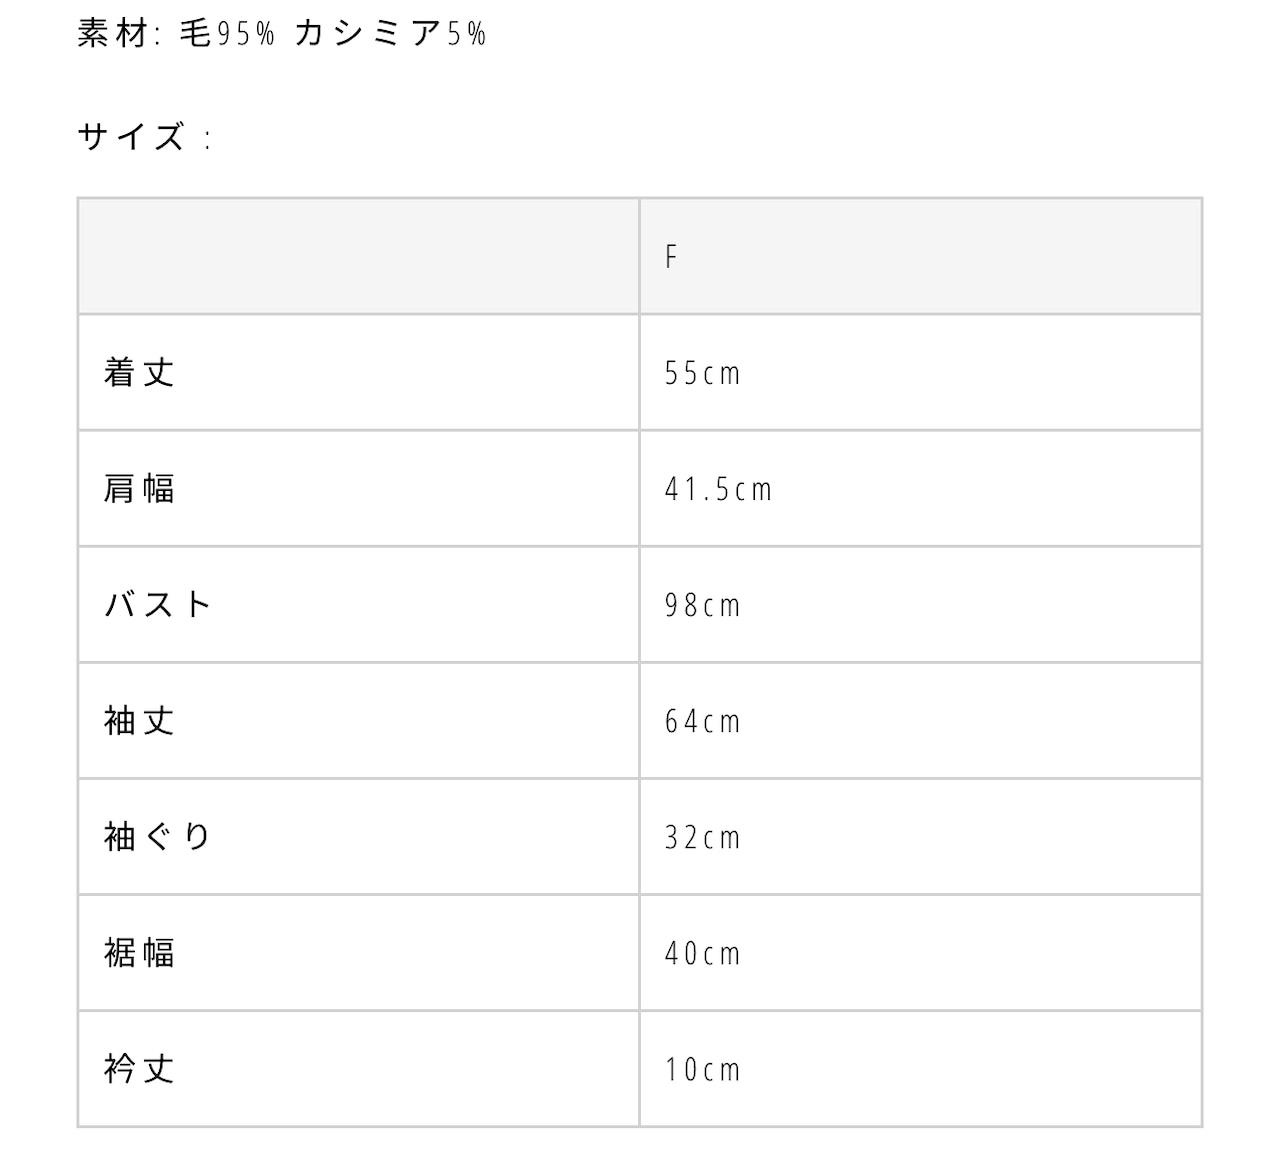Click the empty top-left header cell

coord(358,257)
